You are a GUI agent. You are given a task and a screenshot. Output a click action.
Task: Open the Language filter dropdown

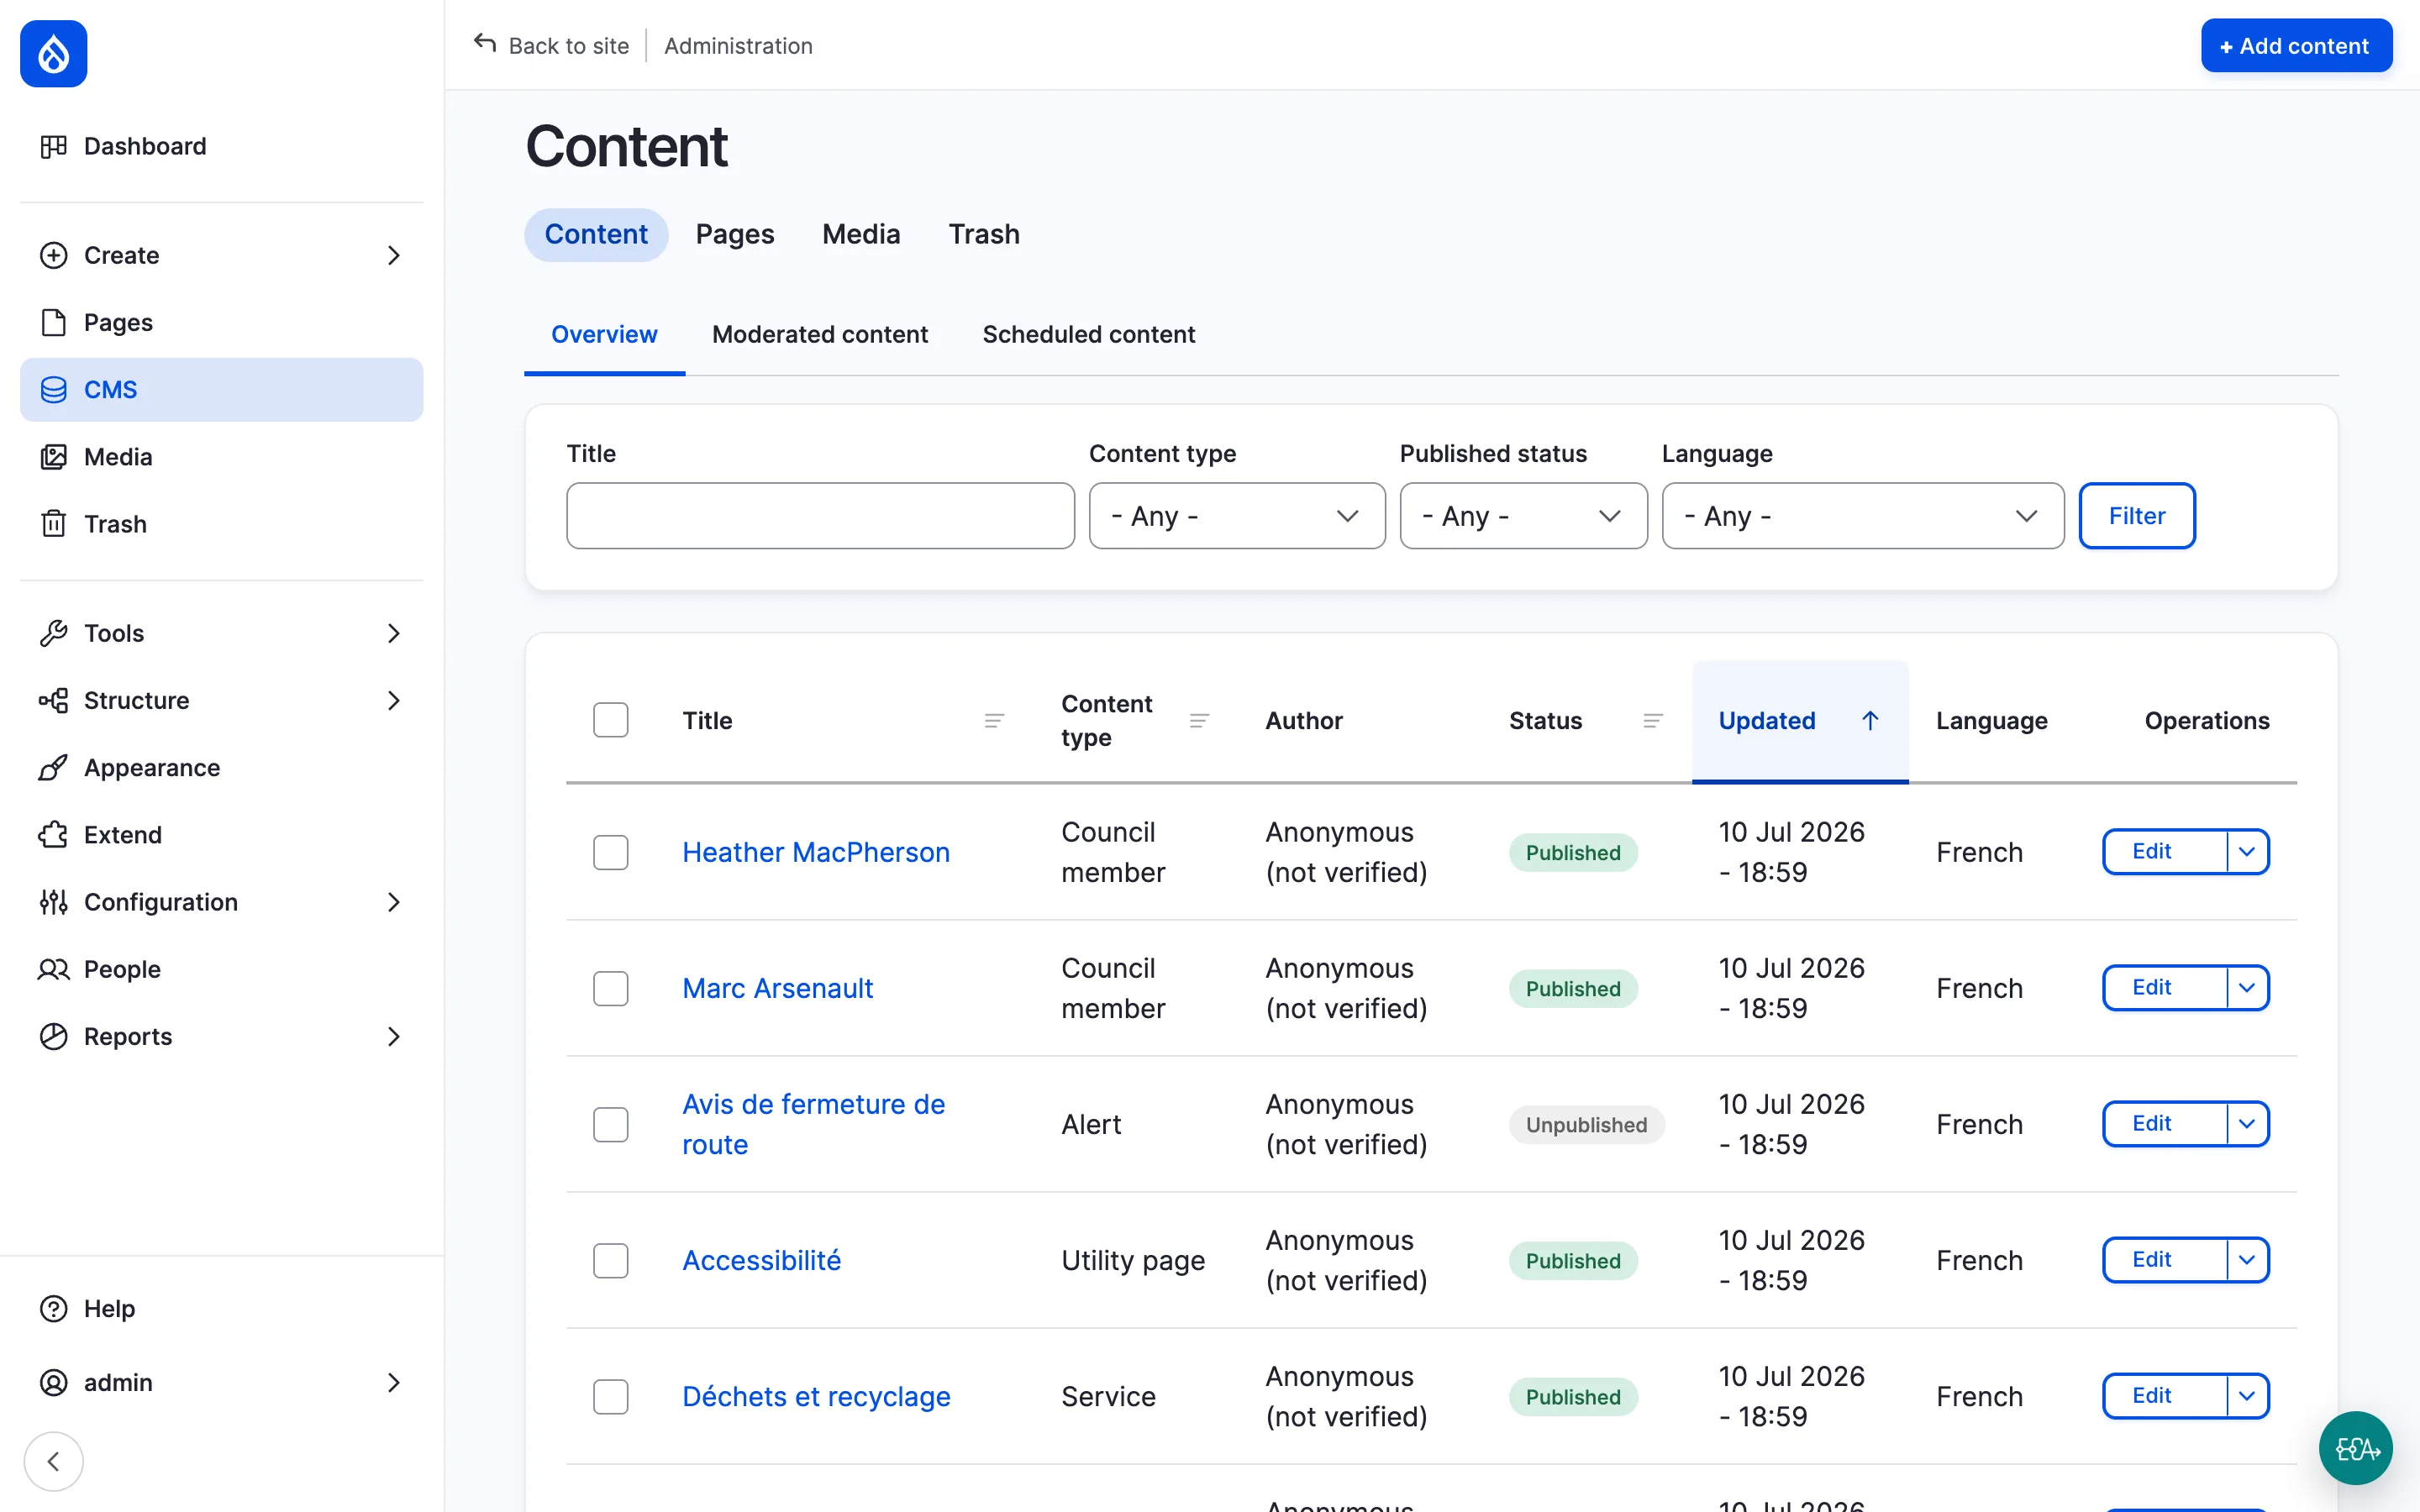click(1862, 516)
